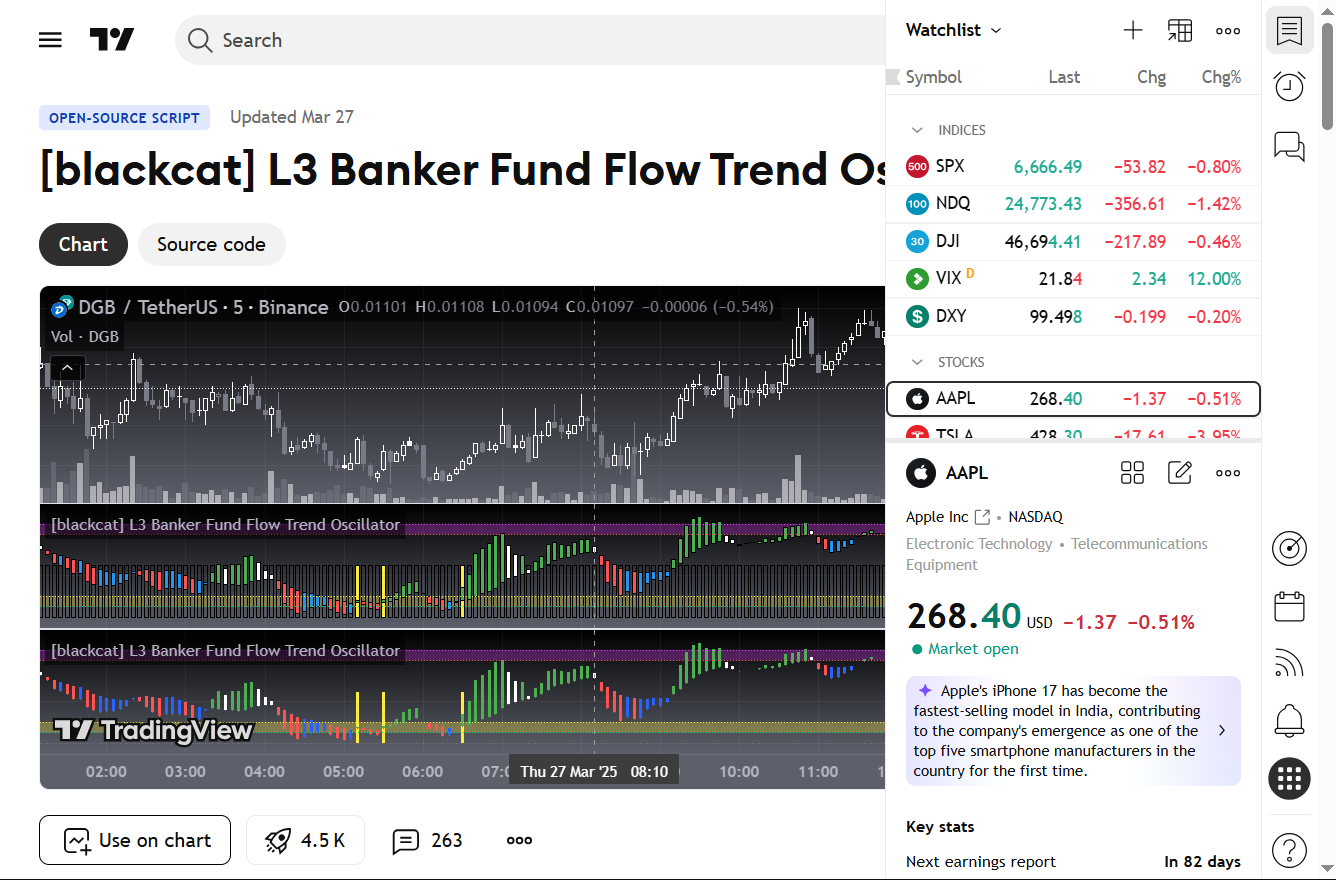Open AAPL details more options
The image size is (1336, 880).
(1228, 473)
